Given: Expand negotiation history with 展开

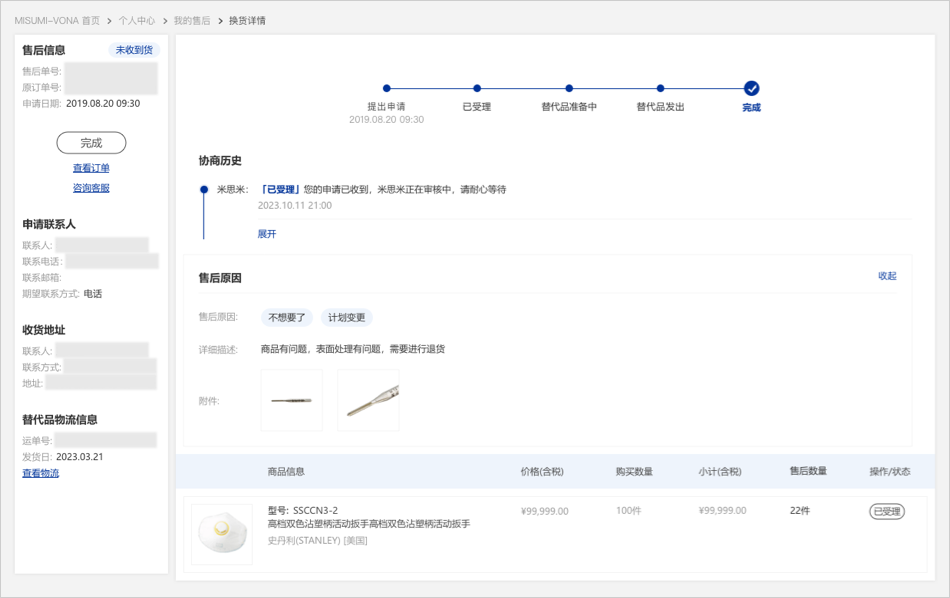Looking at the screenshot, I should pos(267,234).
